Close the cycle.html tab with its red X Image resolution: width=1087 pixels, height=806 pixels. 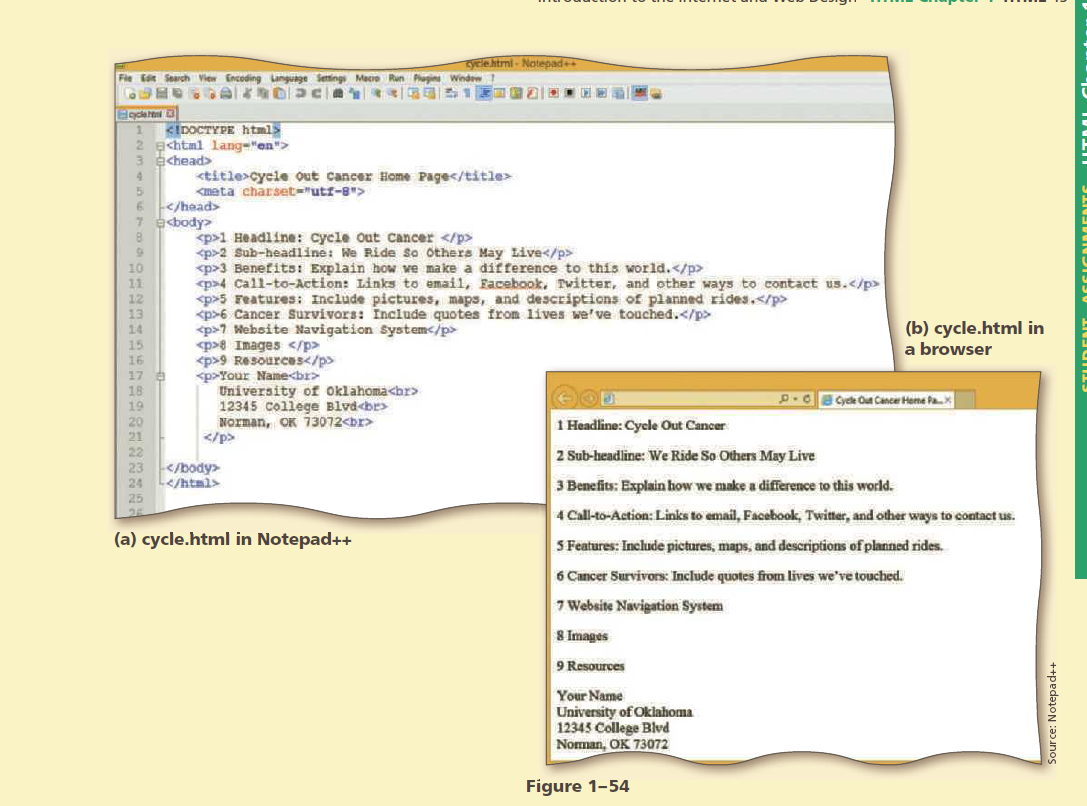(x=170, y=113)
